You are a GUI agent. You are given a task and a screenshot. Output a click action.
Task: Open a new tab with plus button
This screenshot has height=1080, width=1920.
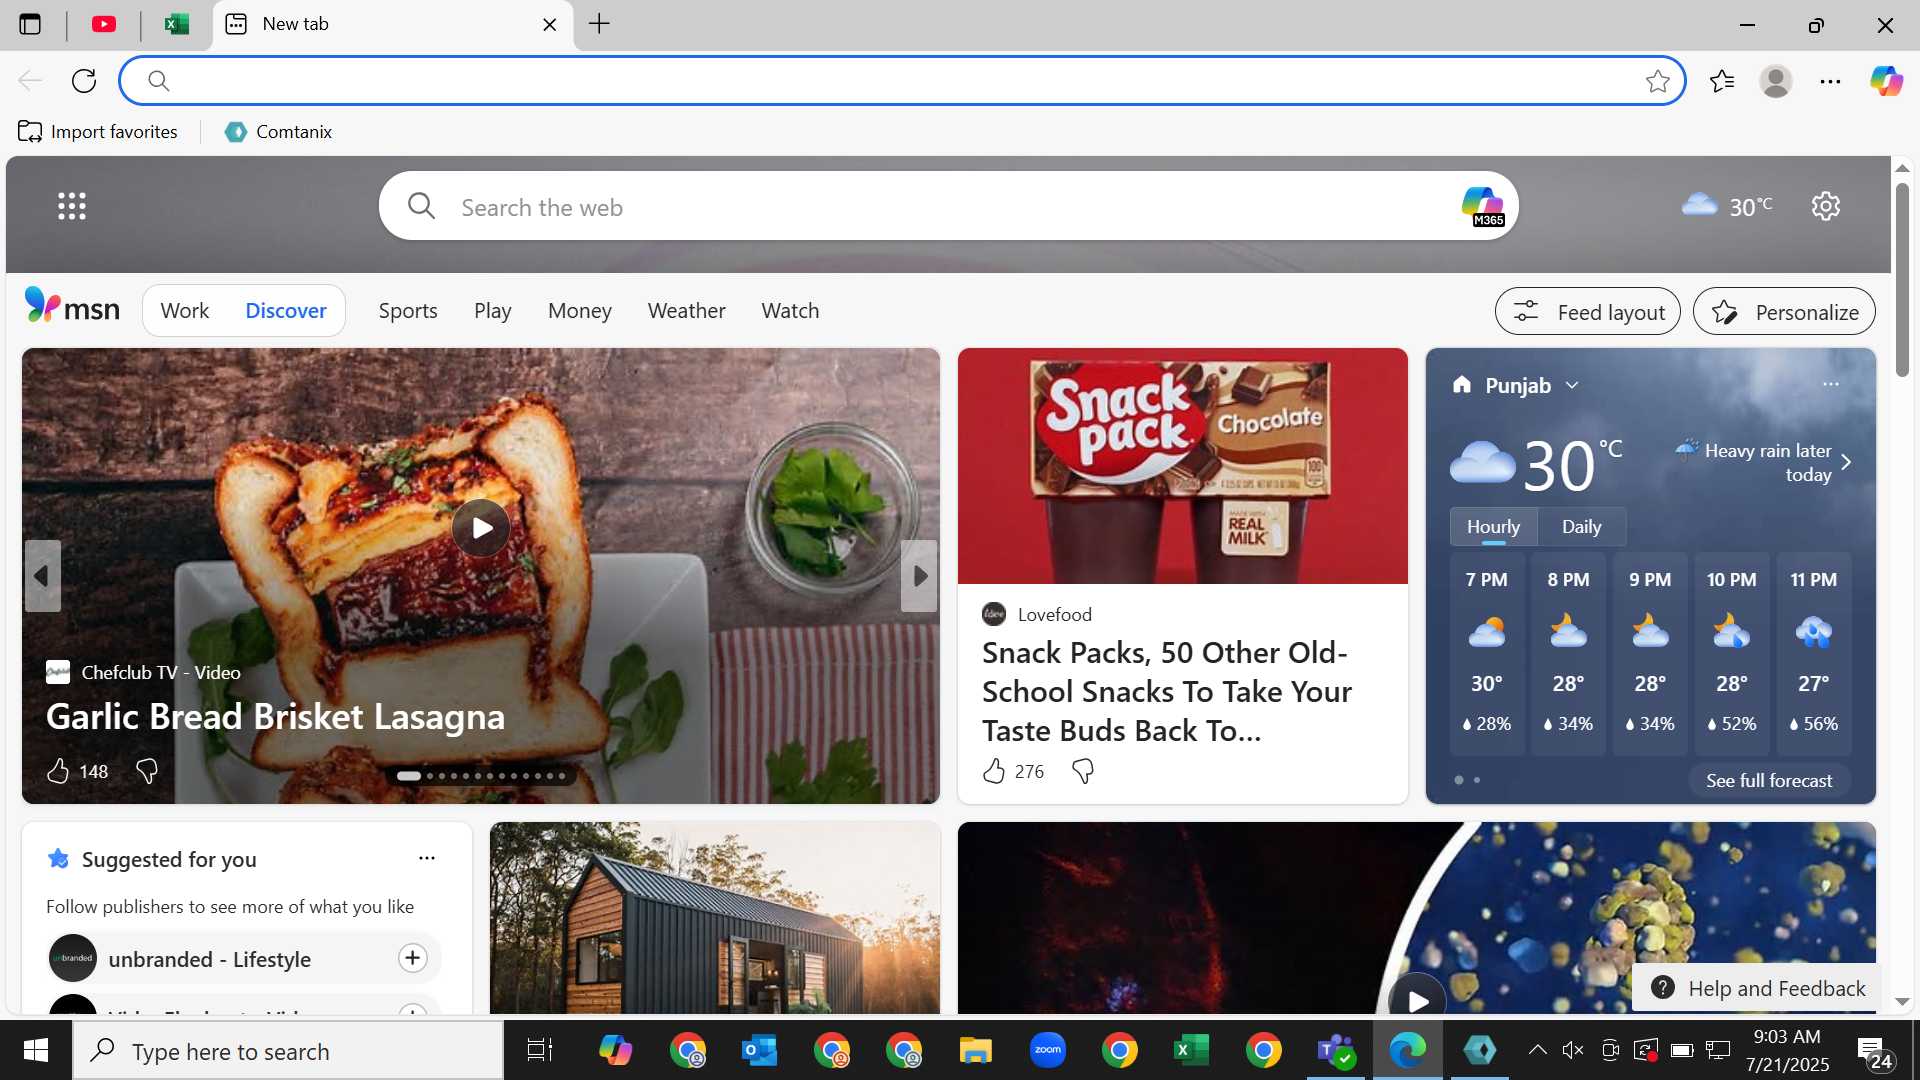(x=599, y=24)
